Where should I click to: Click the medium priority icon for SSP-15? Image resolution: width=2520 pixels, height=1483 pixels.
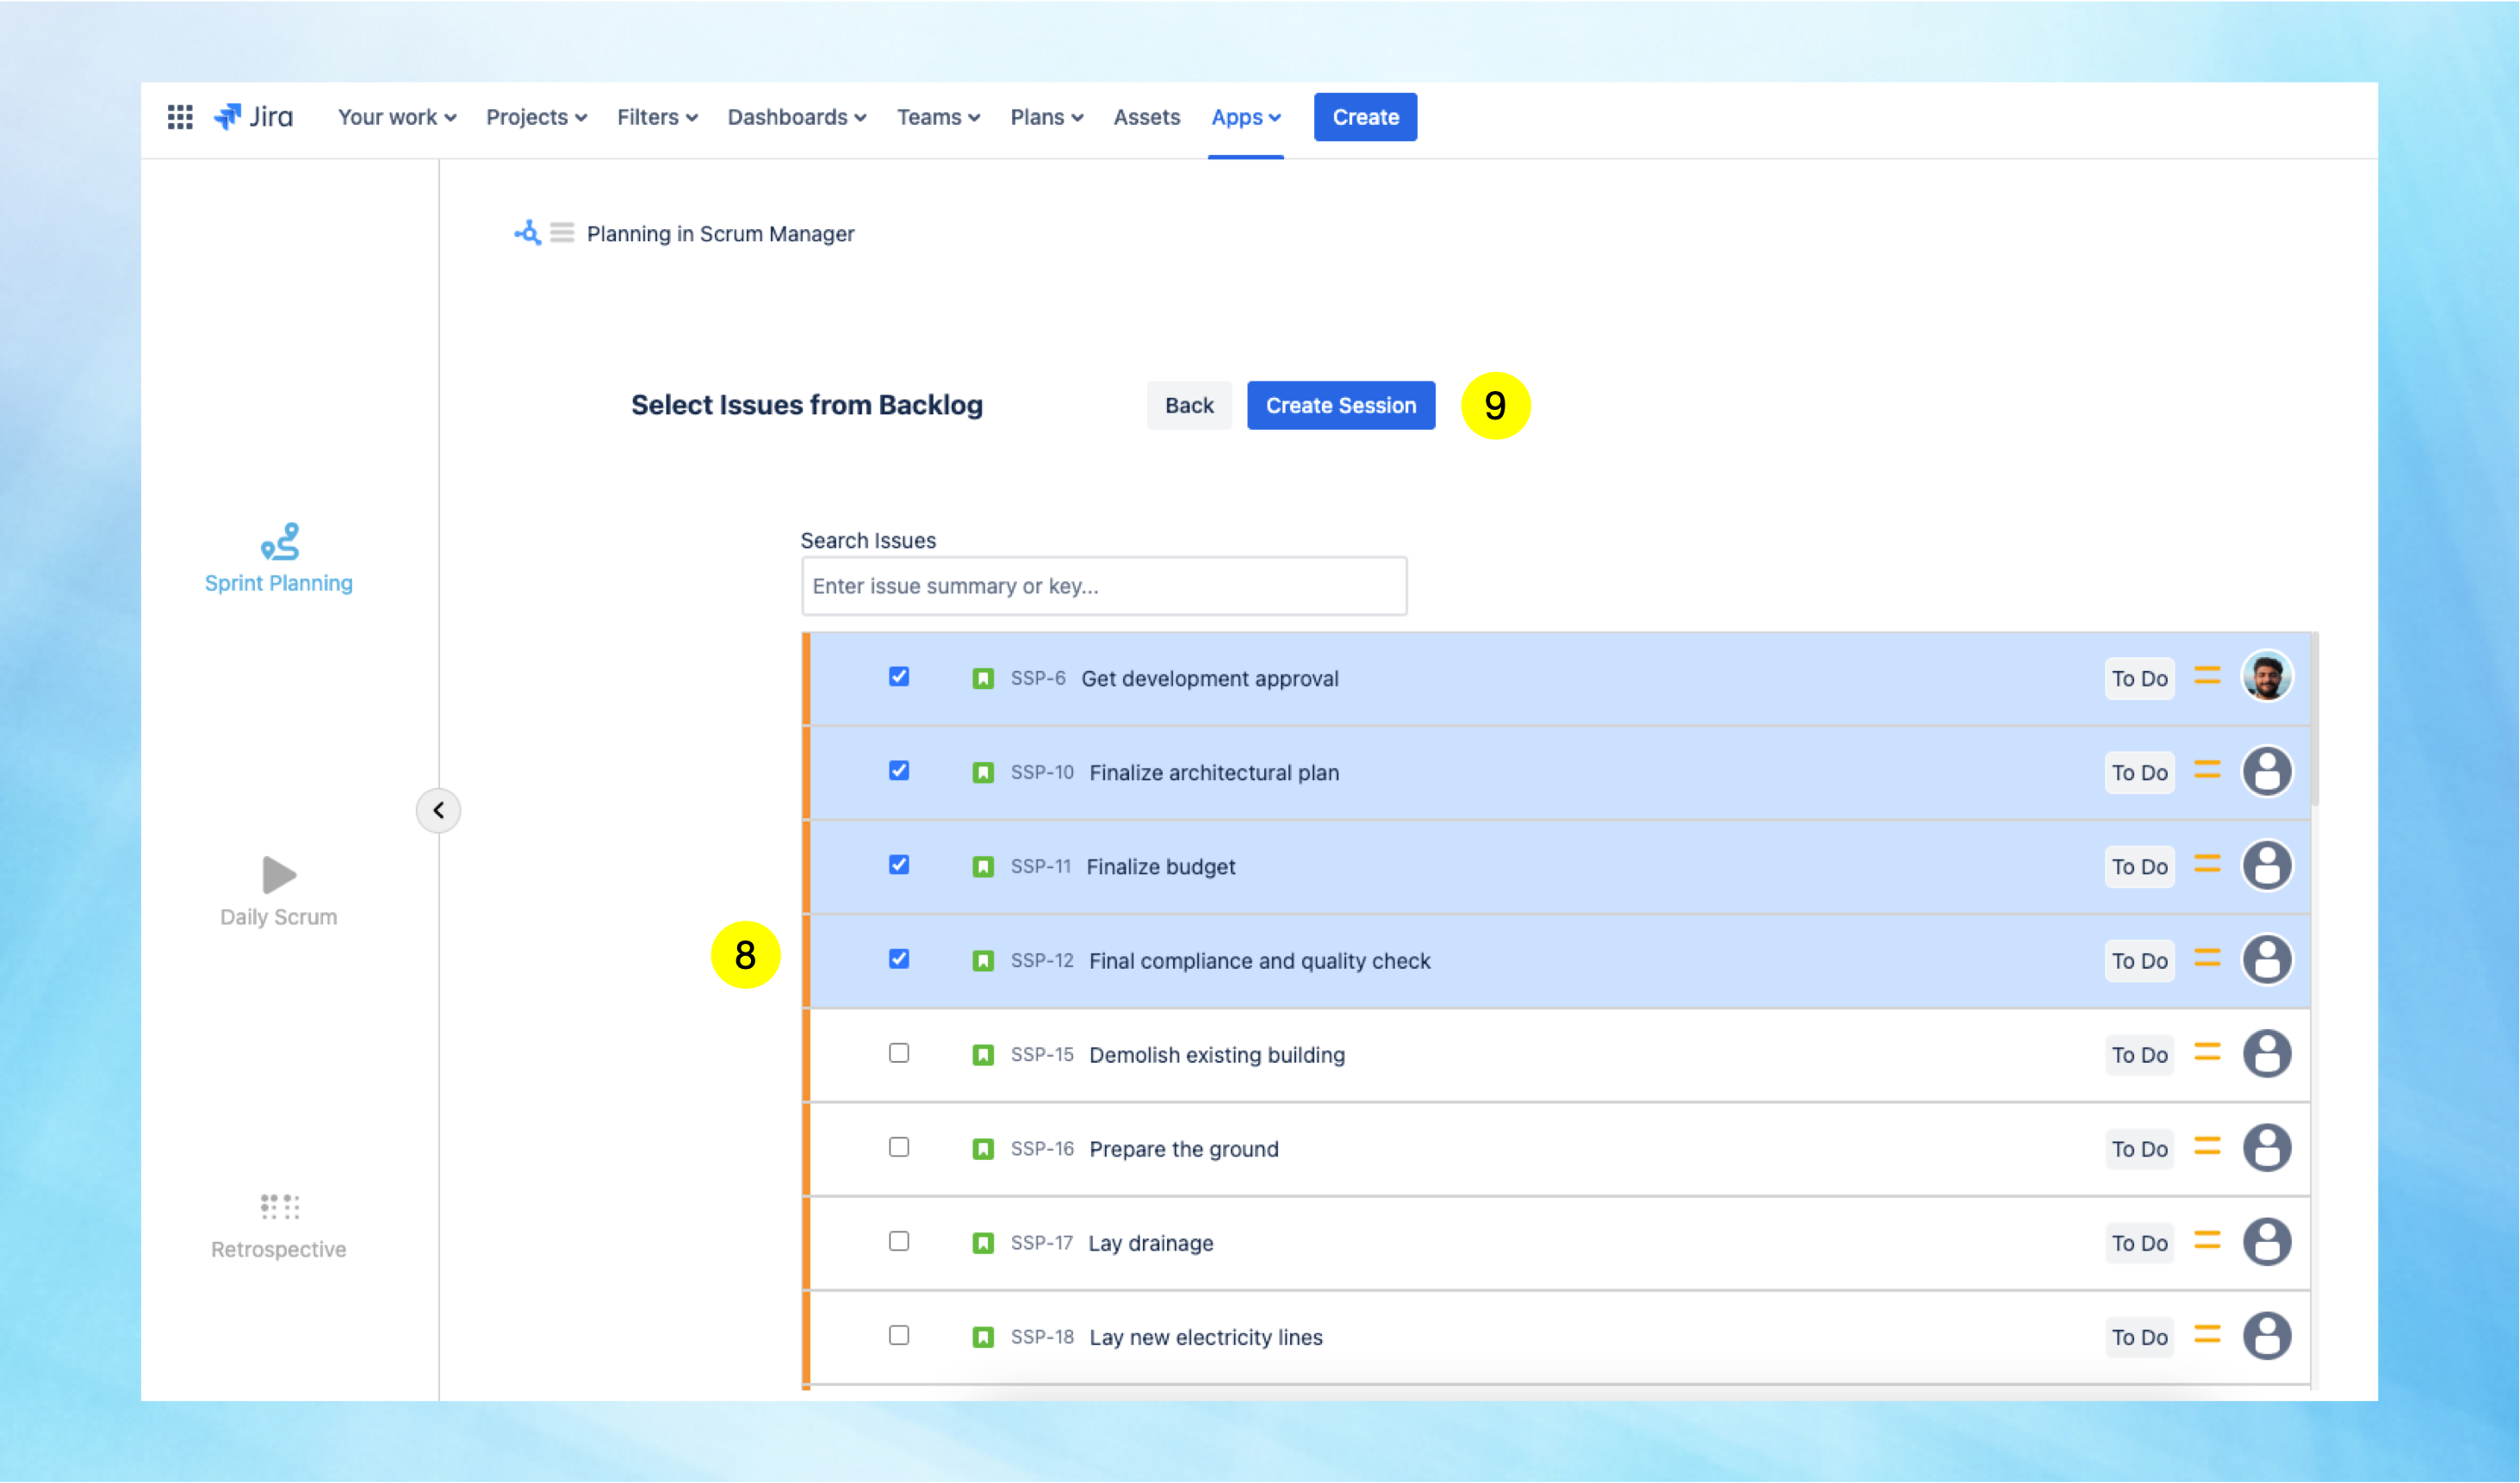[2207, 1052]
